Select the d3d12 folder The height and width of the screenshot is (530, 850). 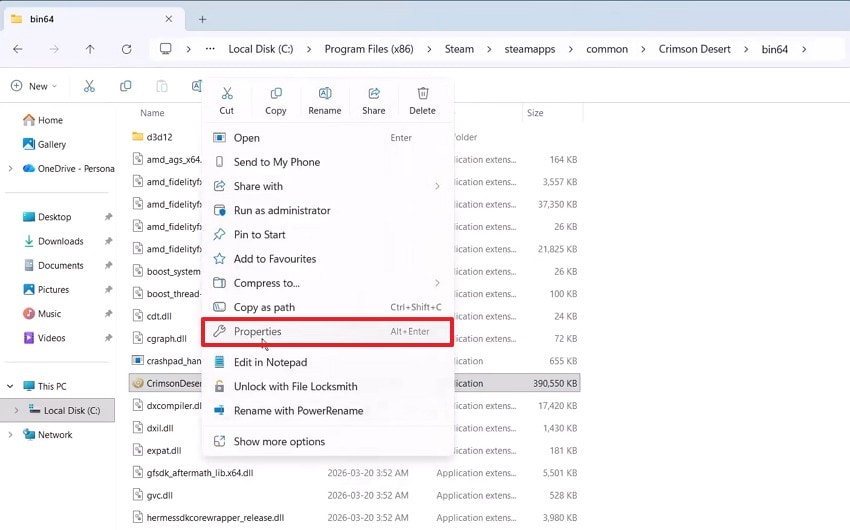tap(159, 137)
